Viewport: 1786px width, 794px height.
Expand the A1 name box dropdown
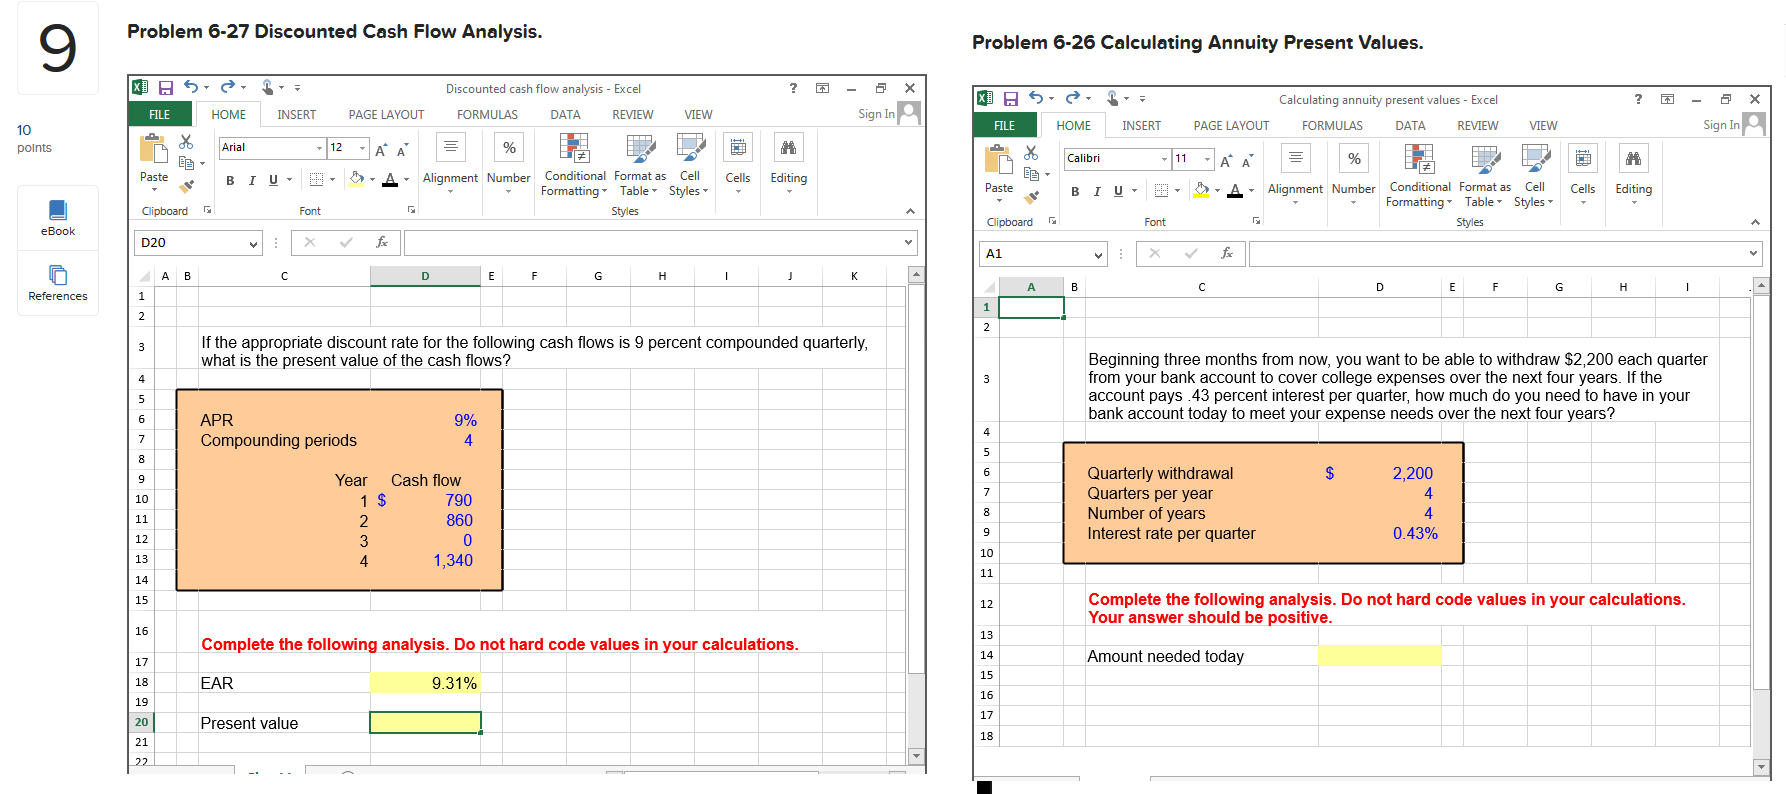[1099, 254]
